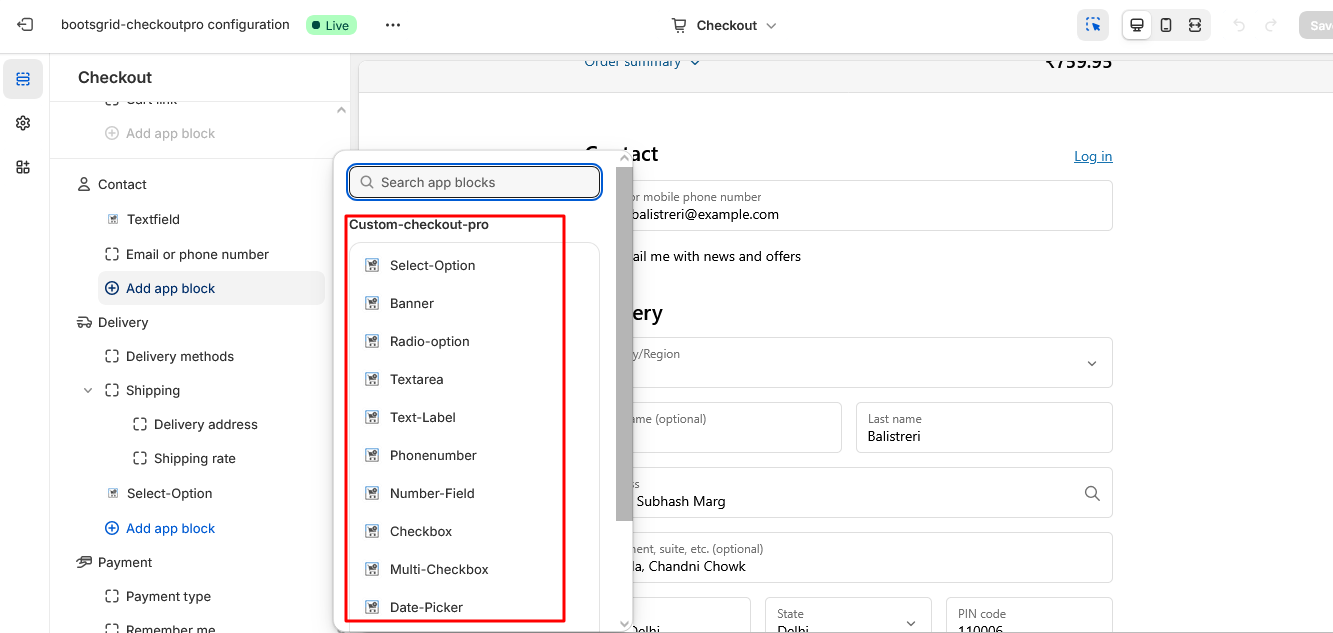Click the redo arrow
The height and width of the screenshot is (633, 1333).
(x=1271, y=25)
